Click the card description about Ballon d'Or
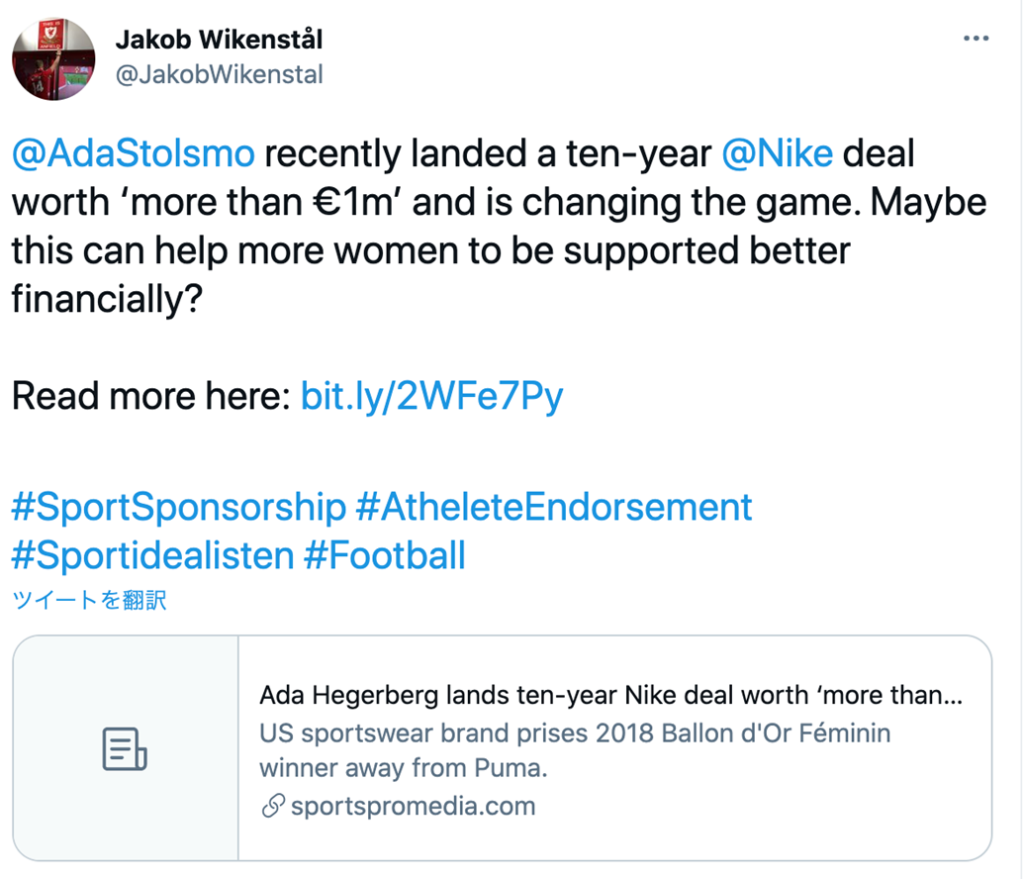Screen dimensions: 1024x879 (x=575, y=750)
